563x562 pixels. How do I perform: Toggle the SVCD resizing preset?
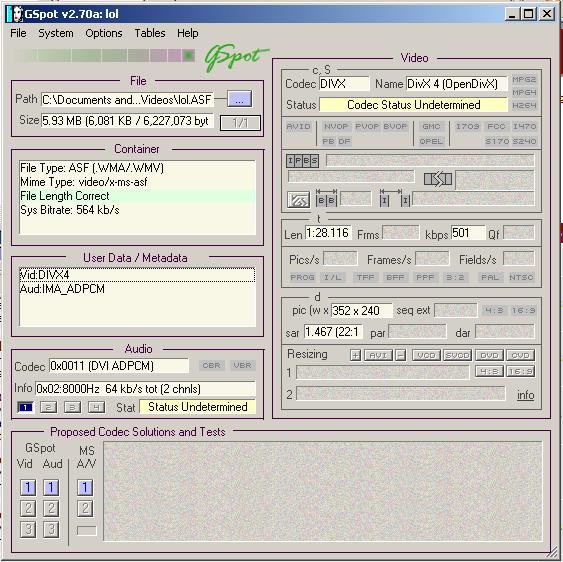[457, 355]
